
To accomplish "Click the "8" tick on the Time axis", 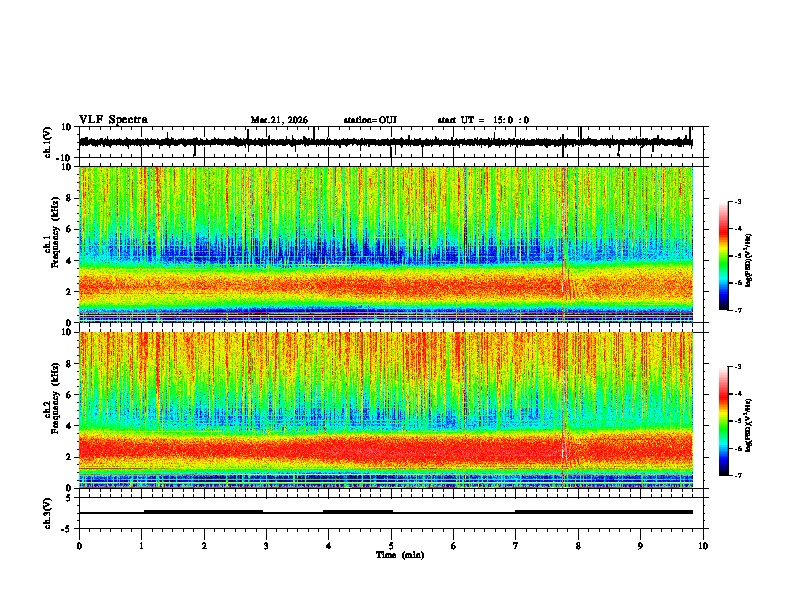I will point(578,546).
